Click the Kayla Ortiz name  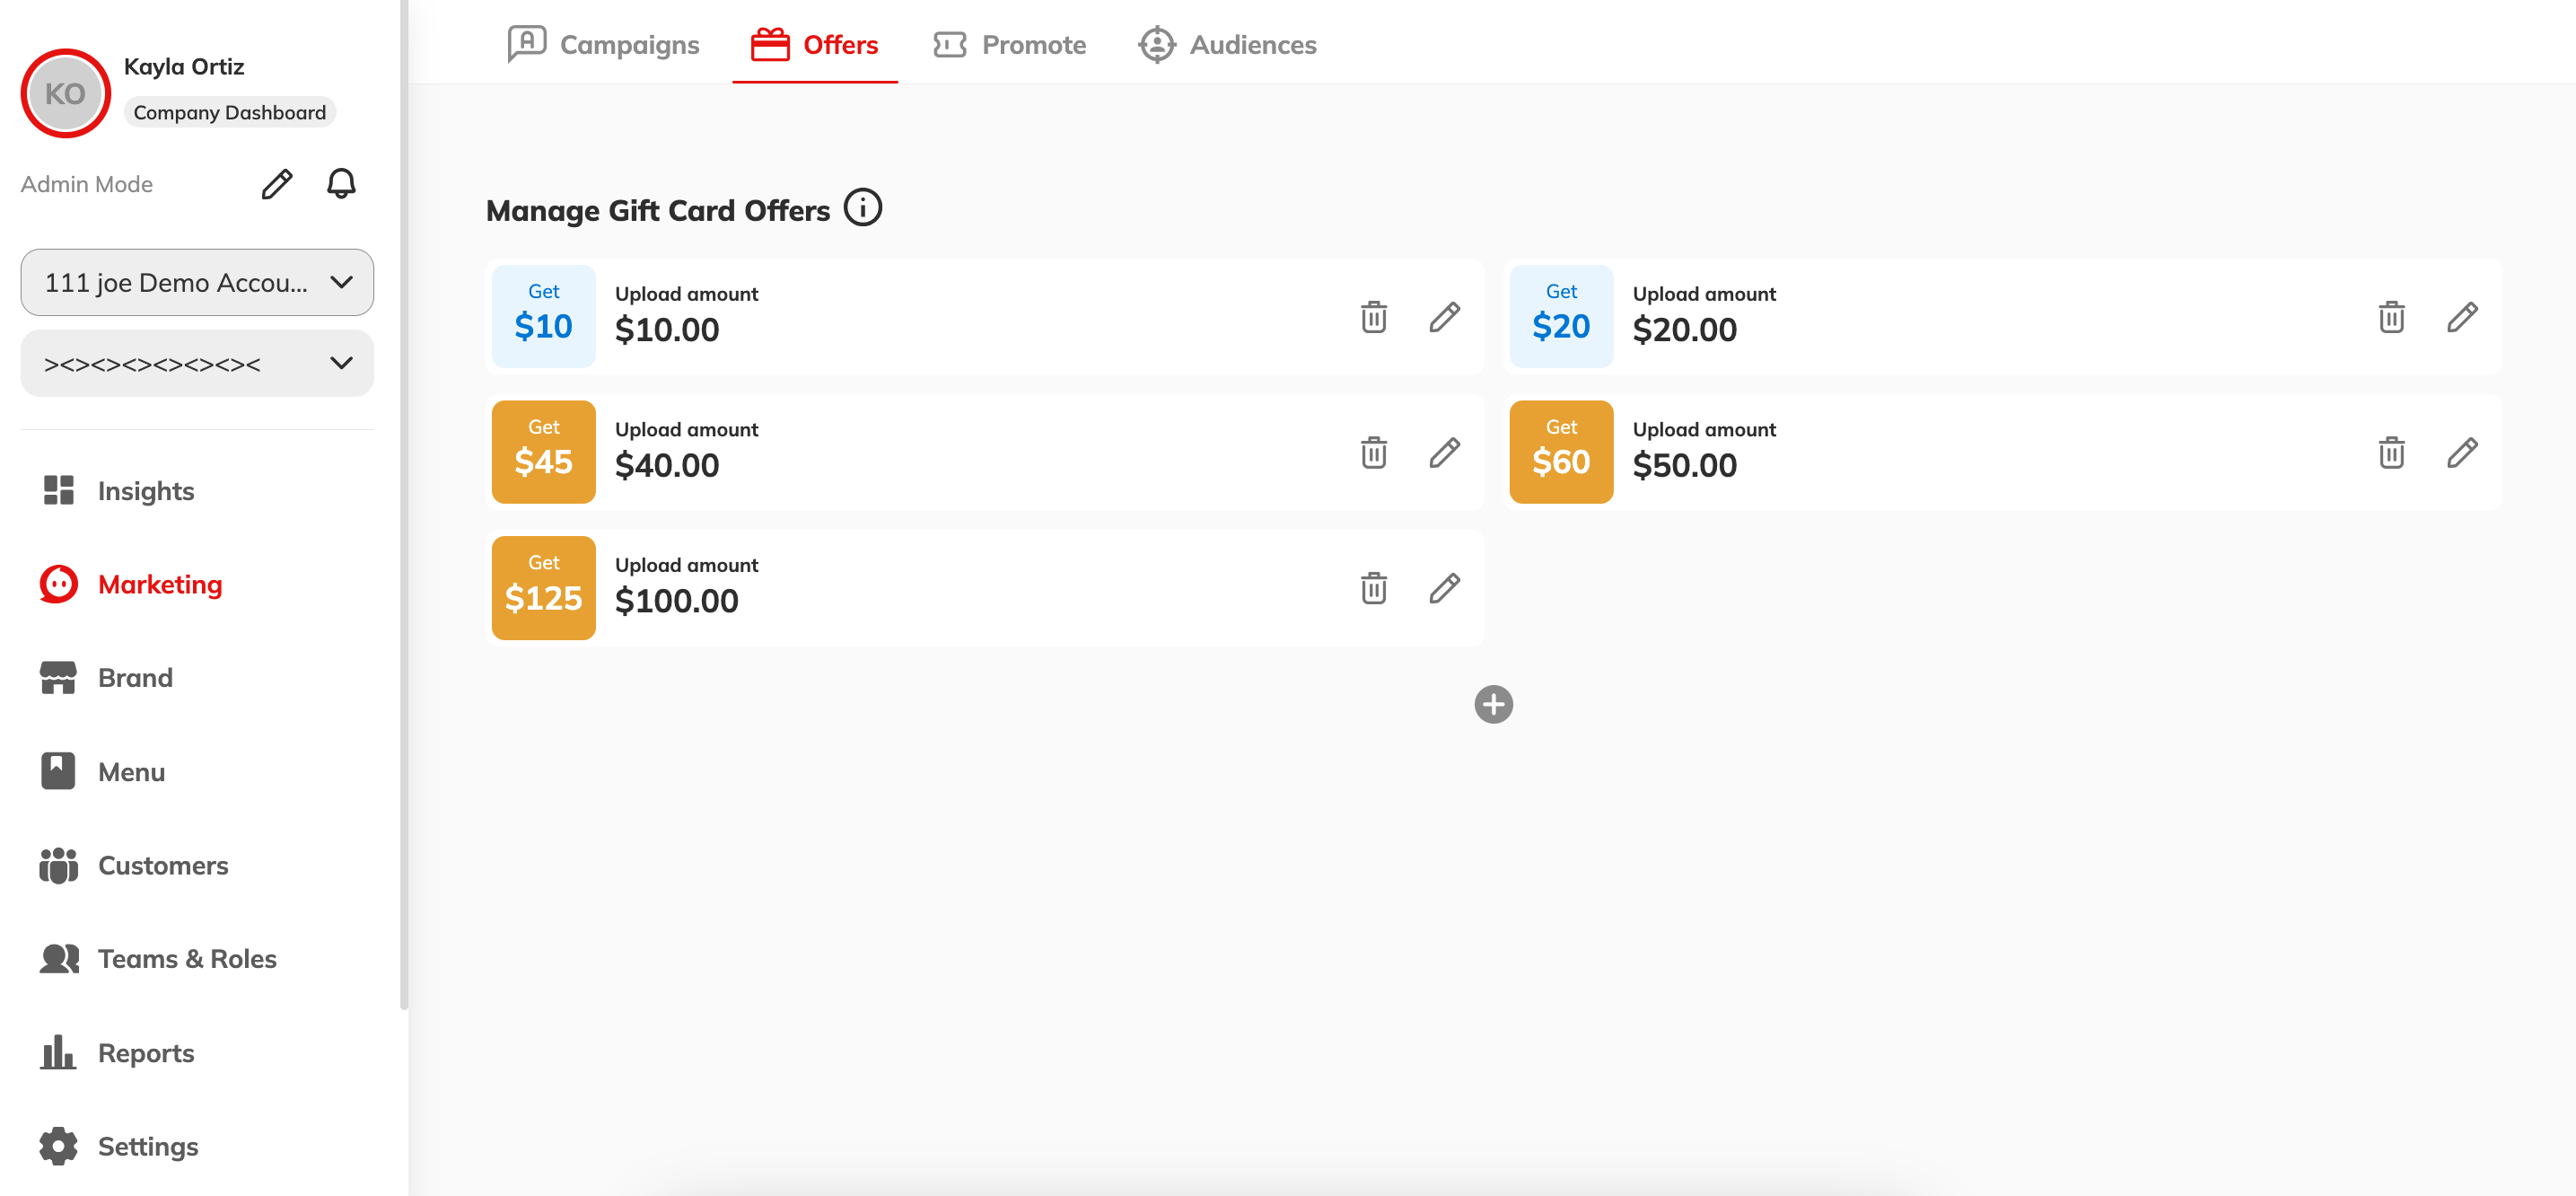coord(184,66)
